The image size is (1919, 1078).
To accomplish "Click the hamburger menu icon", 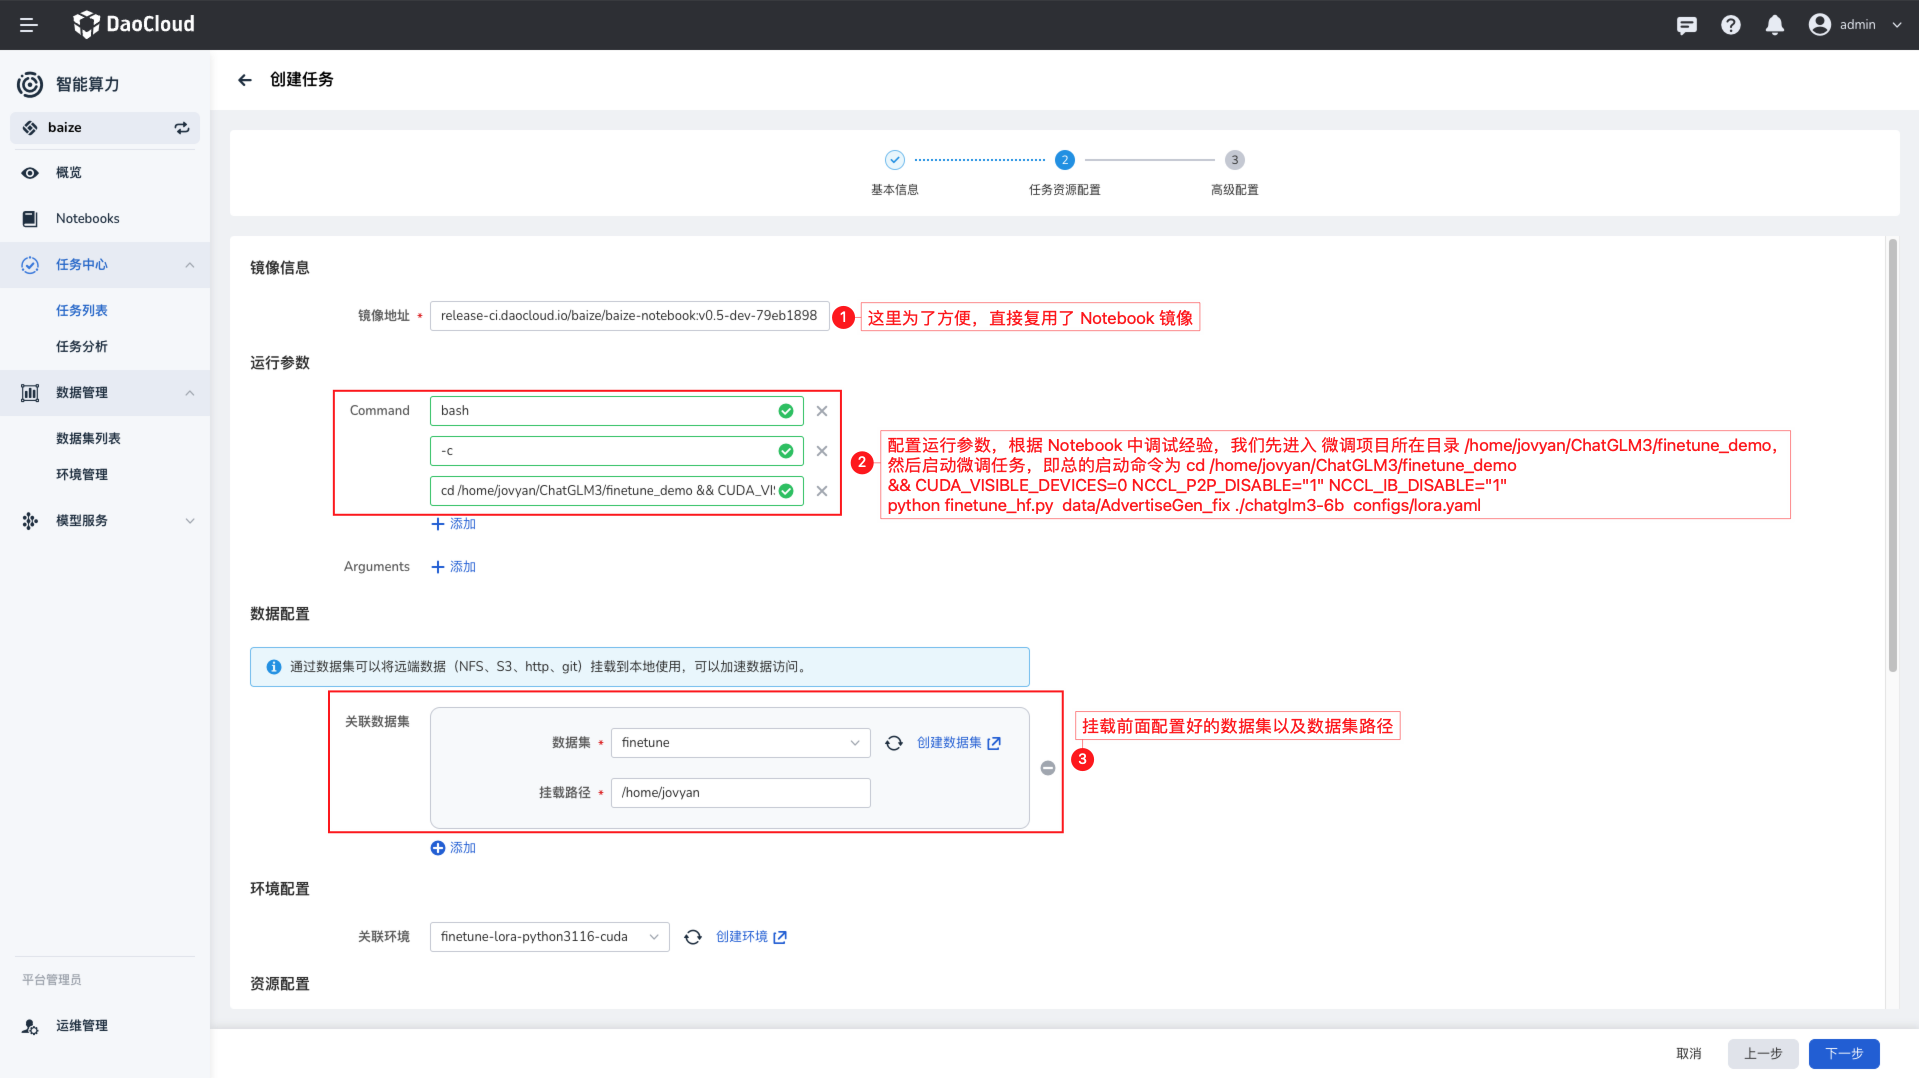I will tap(29, 25).
